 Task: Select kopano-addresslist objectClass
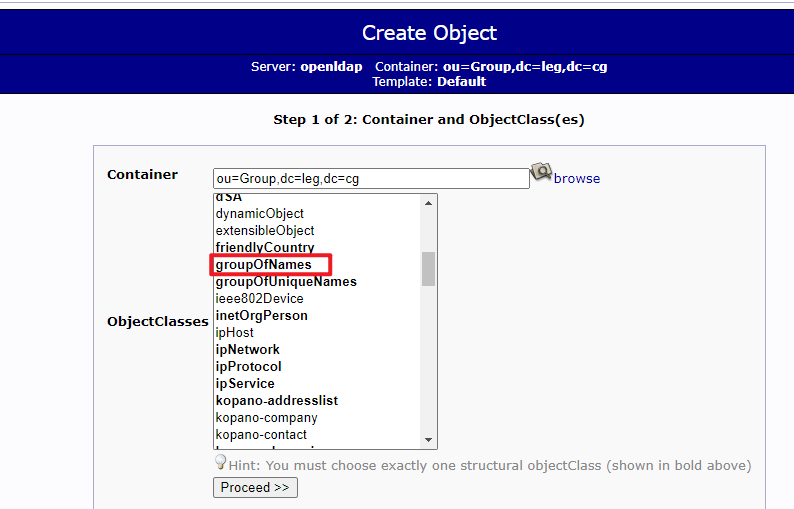276,401
